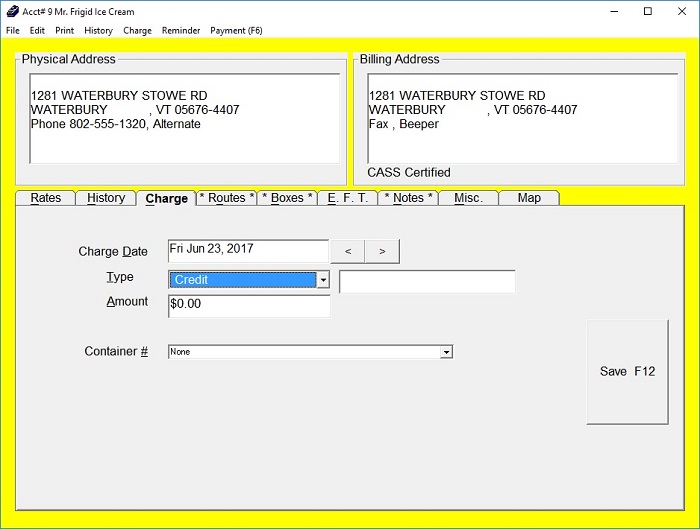Advance to next charge date

coord(382,251)
